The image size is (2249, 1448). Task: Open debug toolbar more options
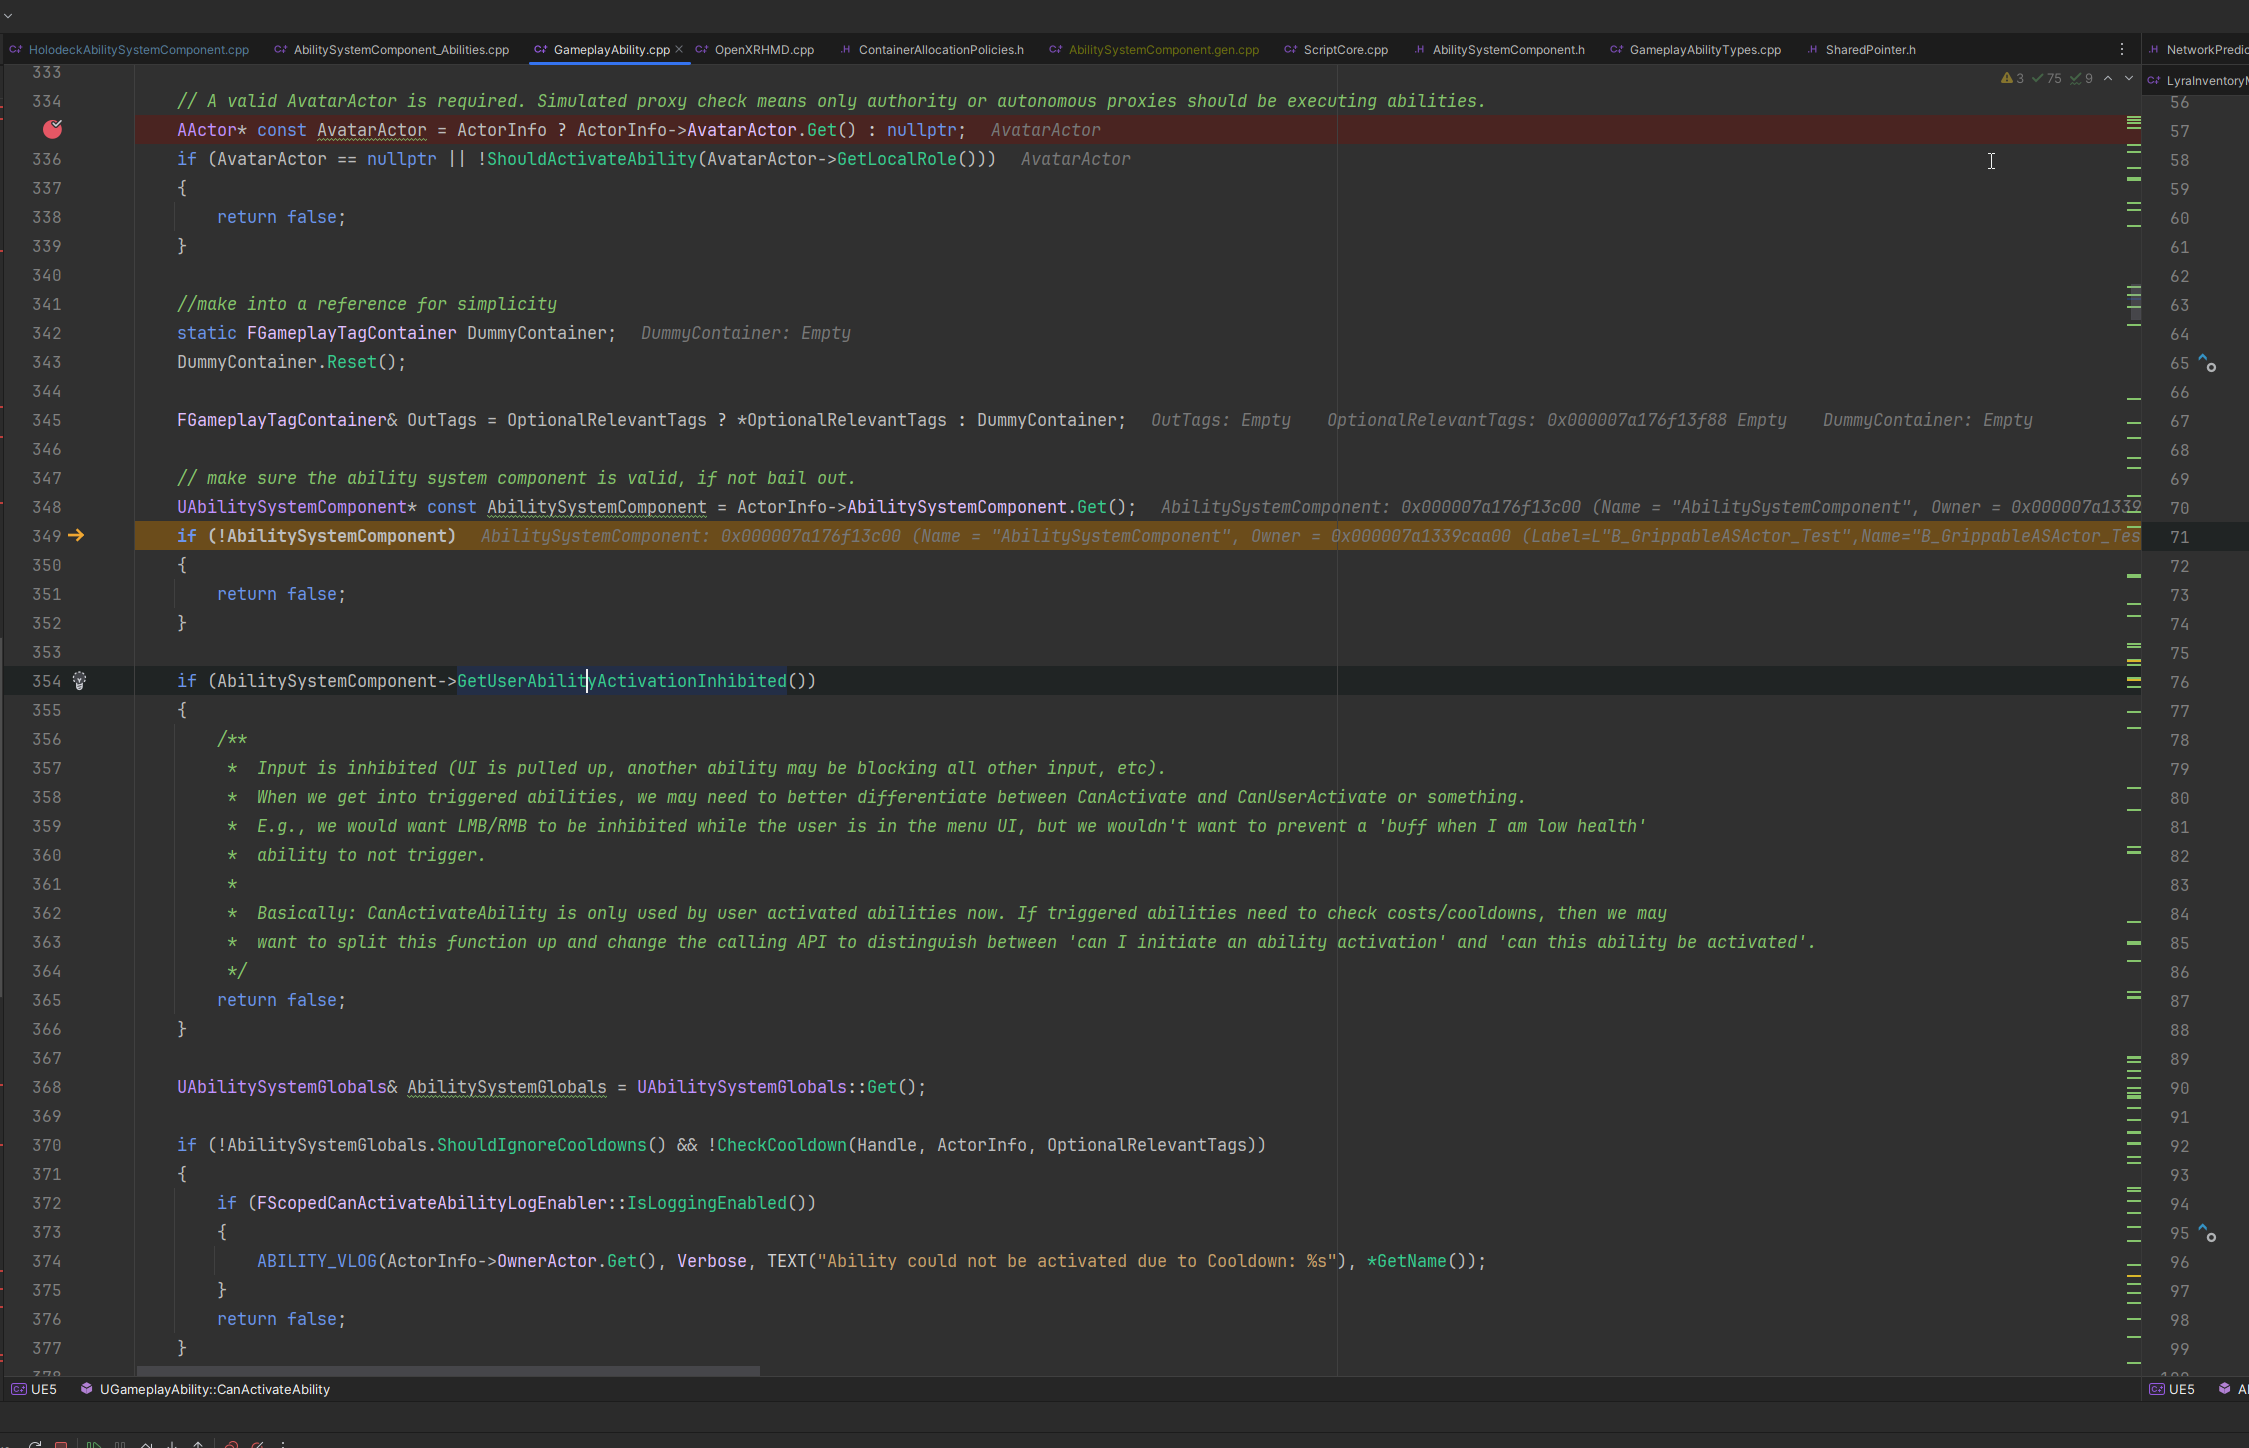(283, 1444)
